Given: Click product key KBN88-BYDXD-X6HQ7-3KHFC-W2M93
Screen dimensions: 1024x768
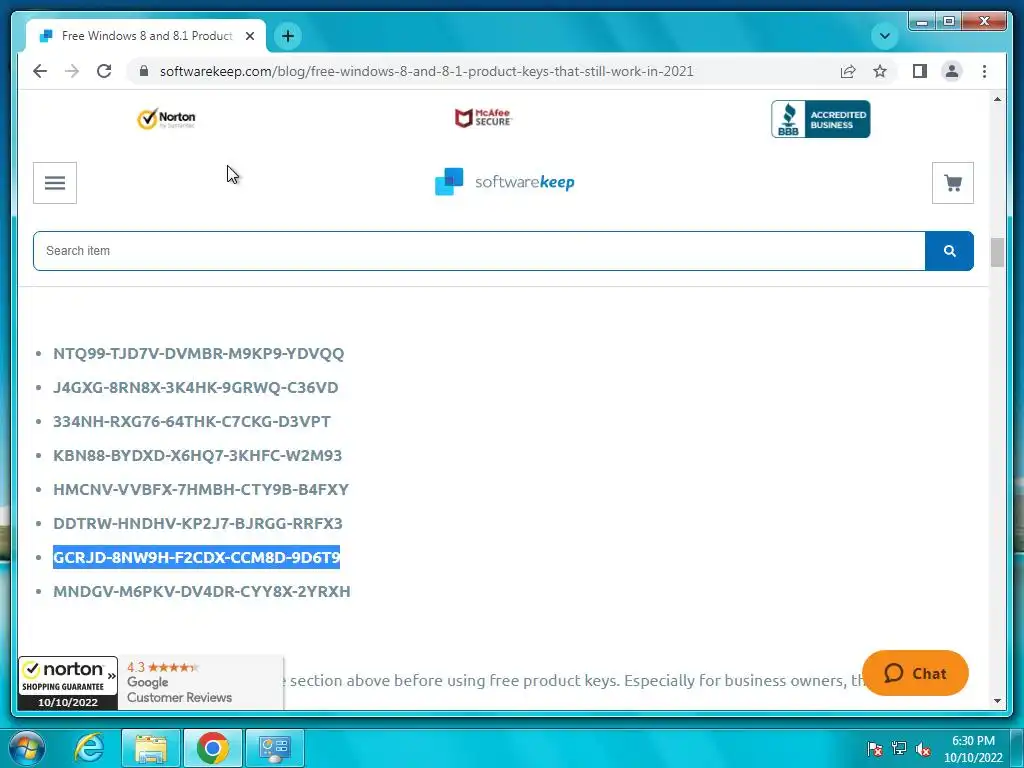Looking at the screenshot, I should coord(197,455).
